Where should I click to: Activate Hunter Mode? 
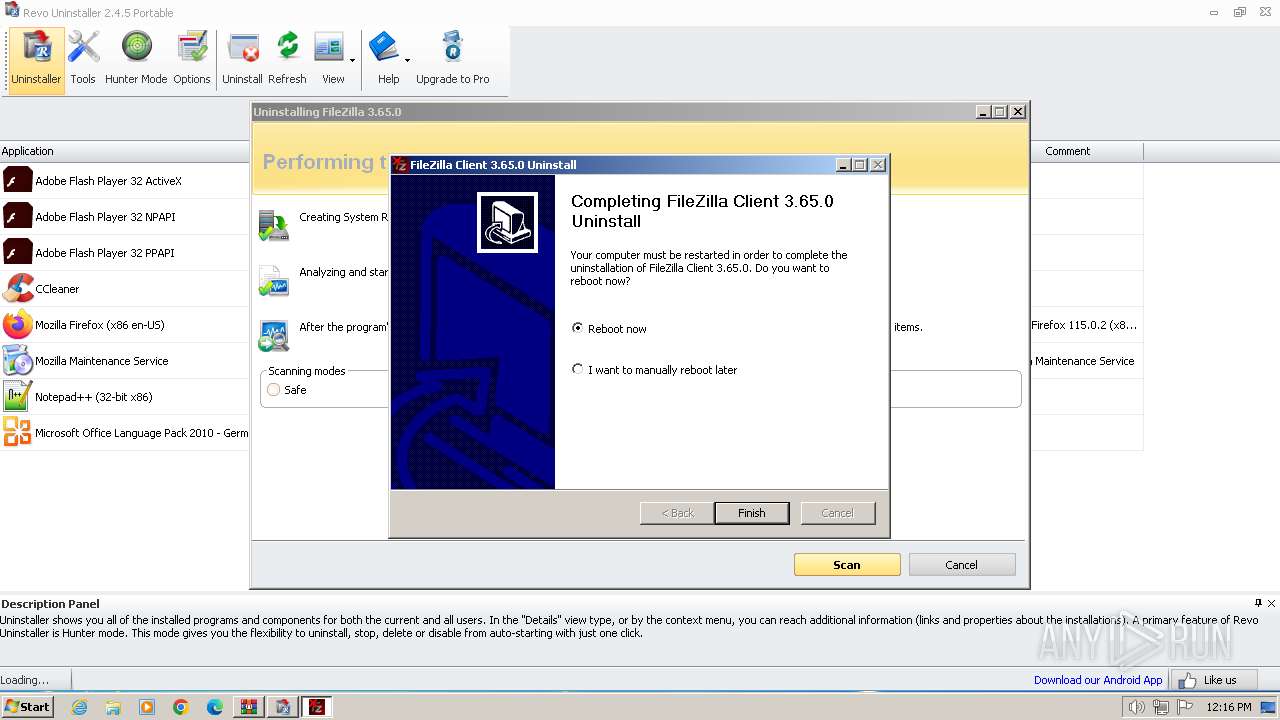(x=136, y=60)
